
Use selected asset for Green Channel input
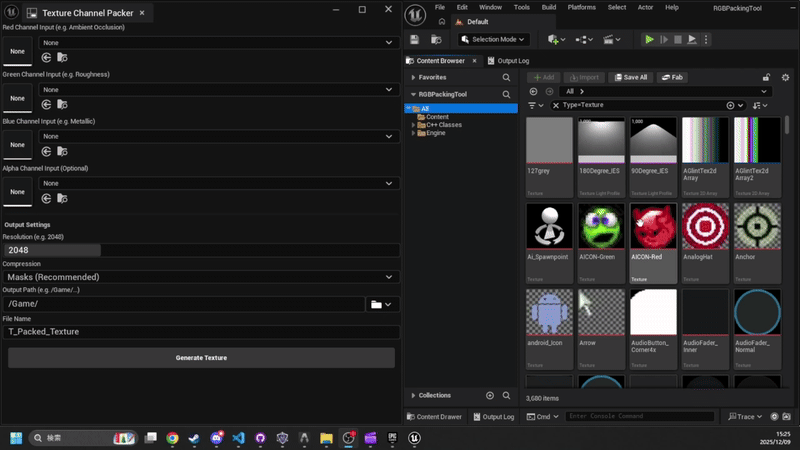click(x=46, y=105)
